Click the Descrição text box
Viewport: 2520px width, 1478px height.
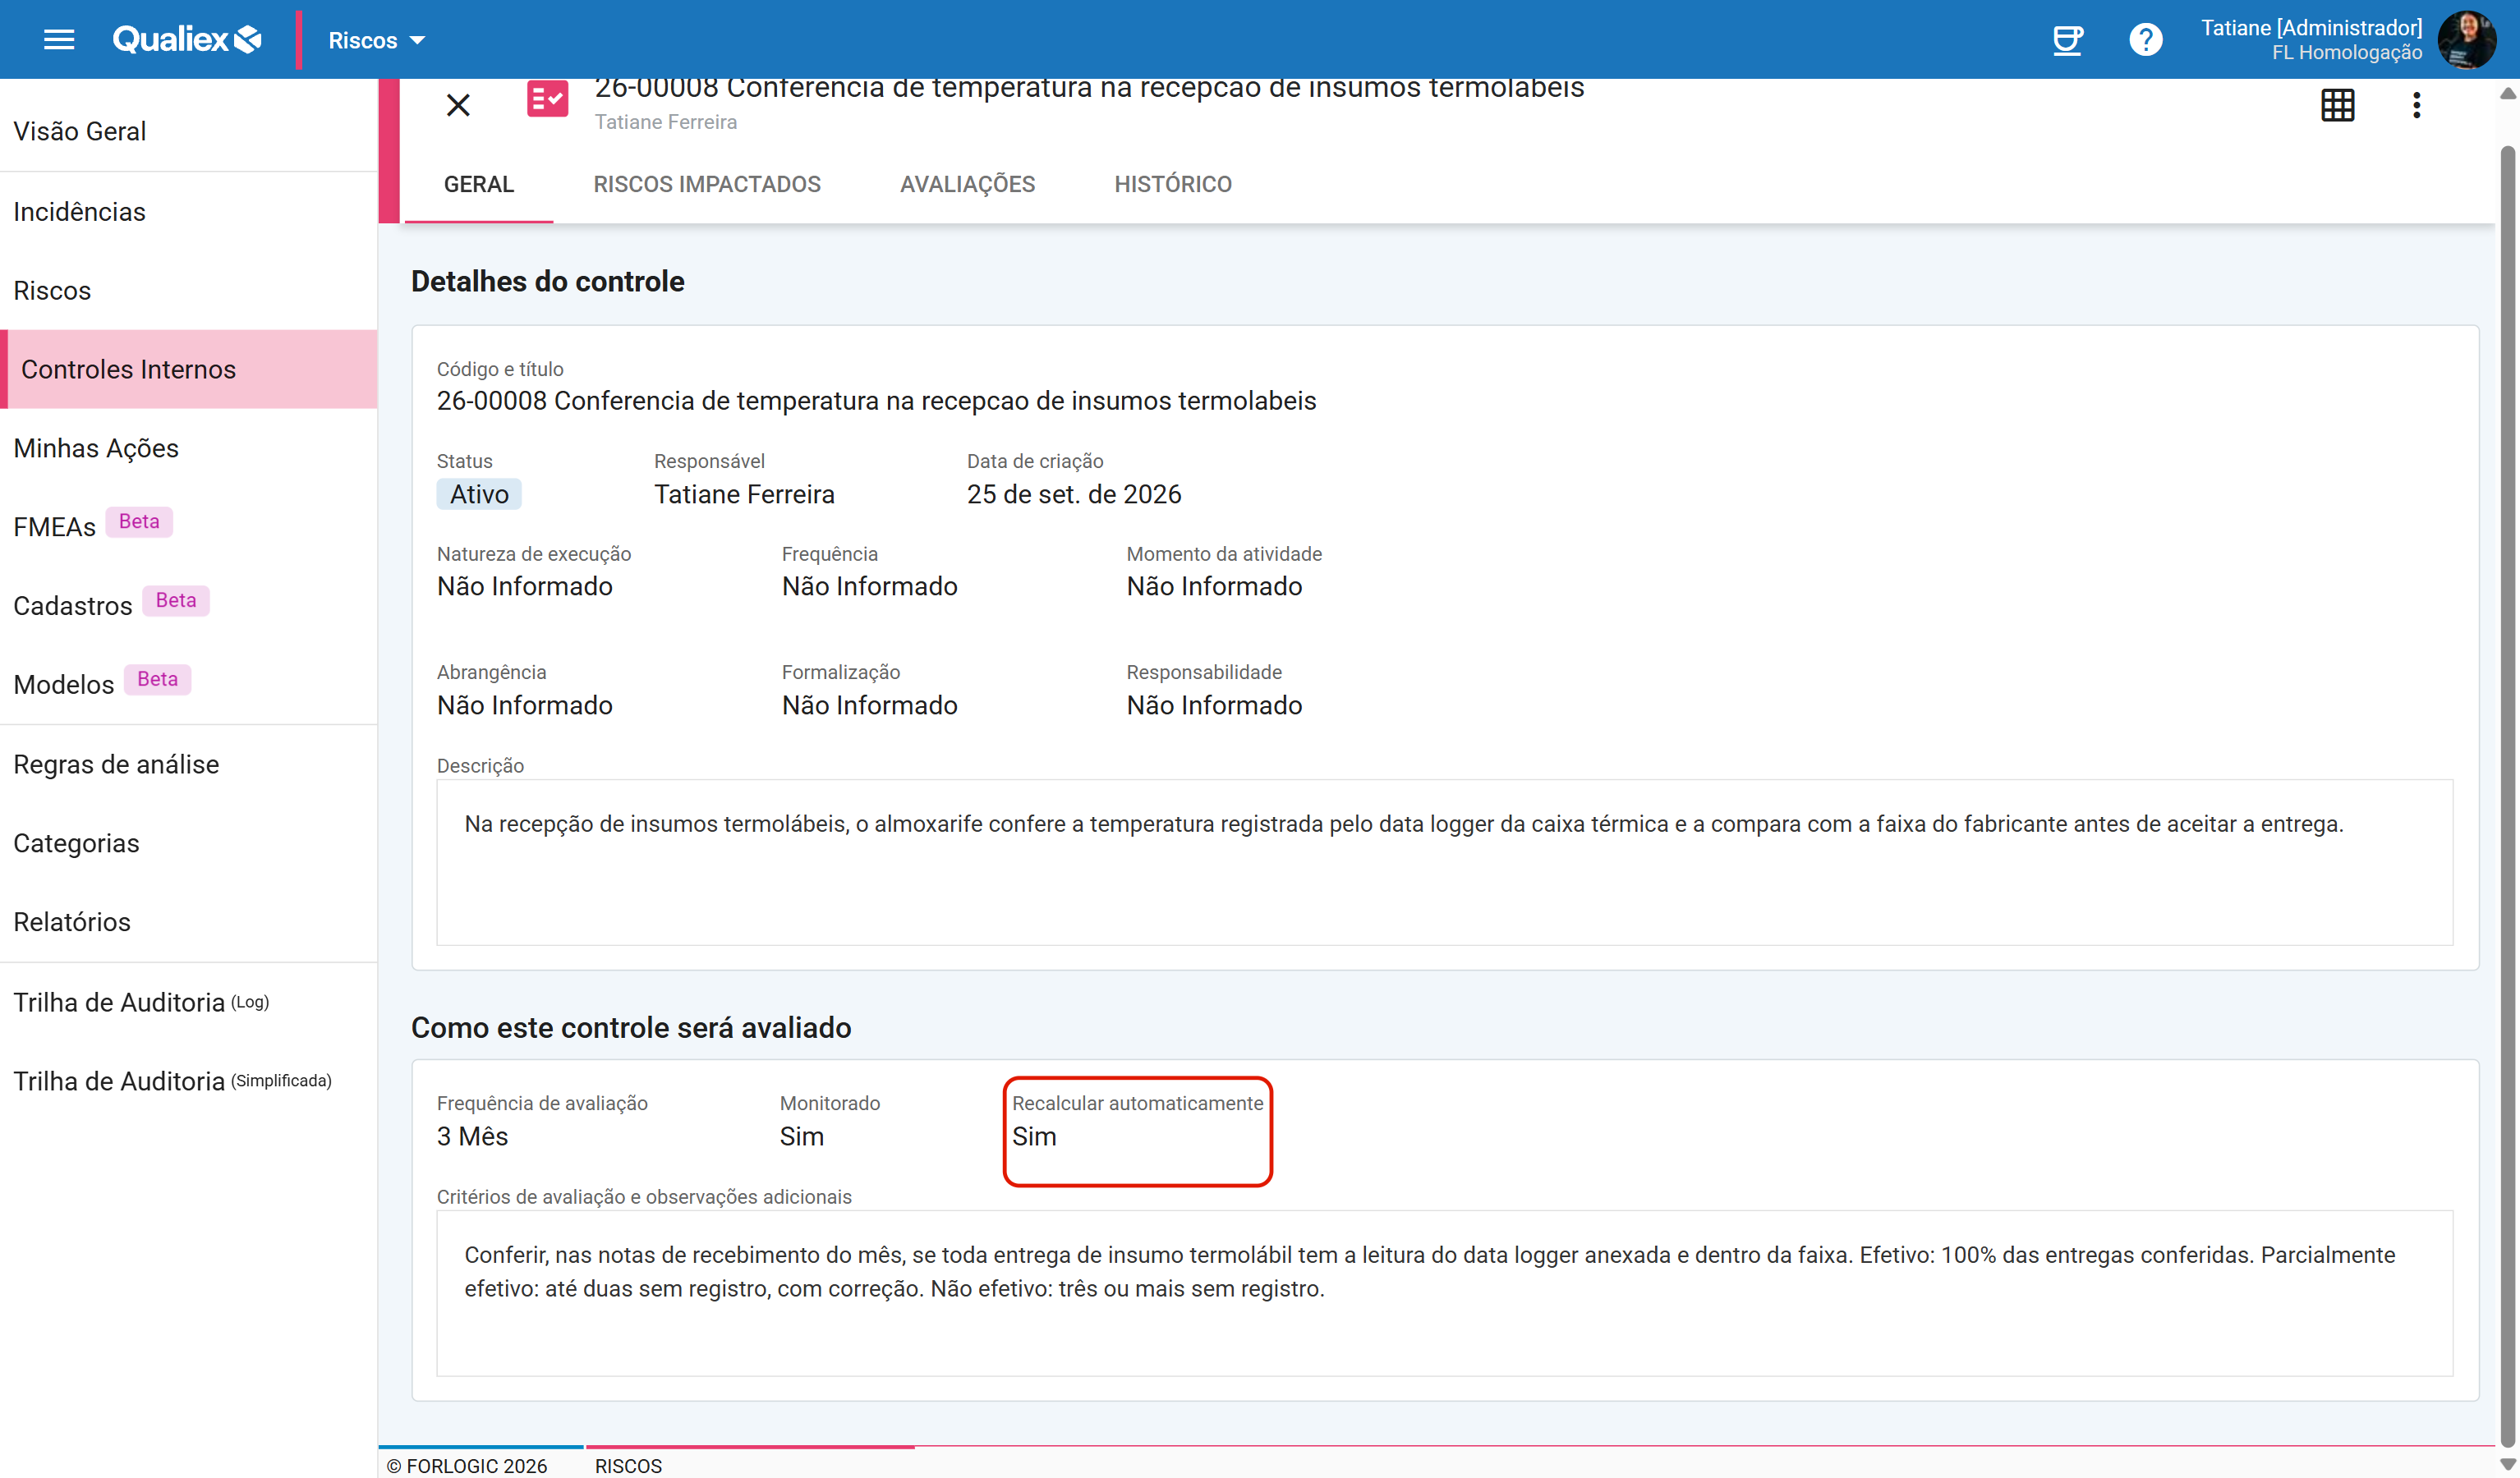click(1444, 862)
